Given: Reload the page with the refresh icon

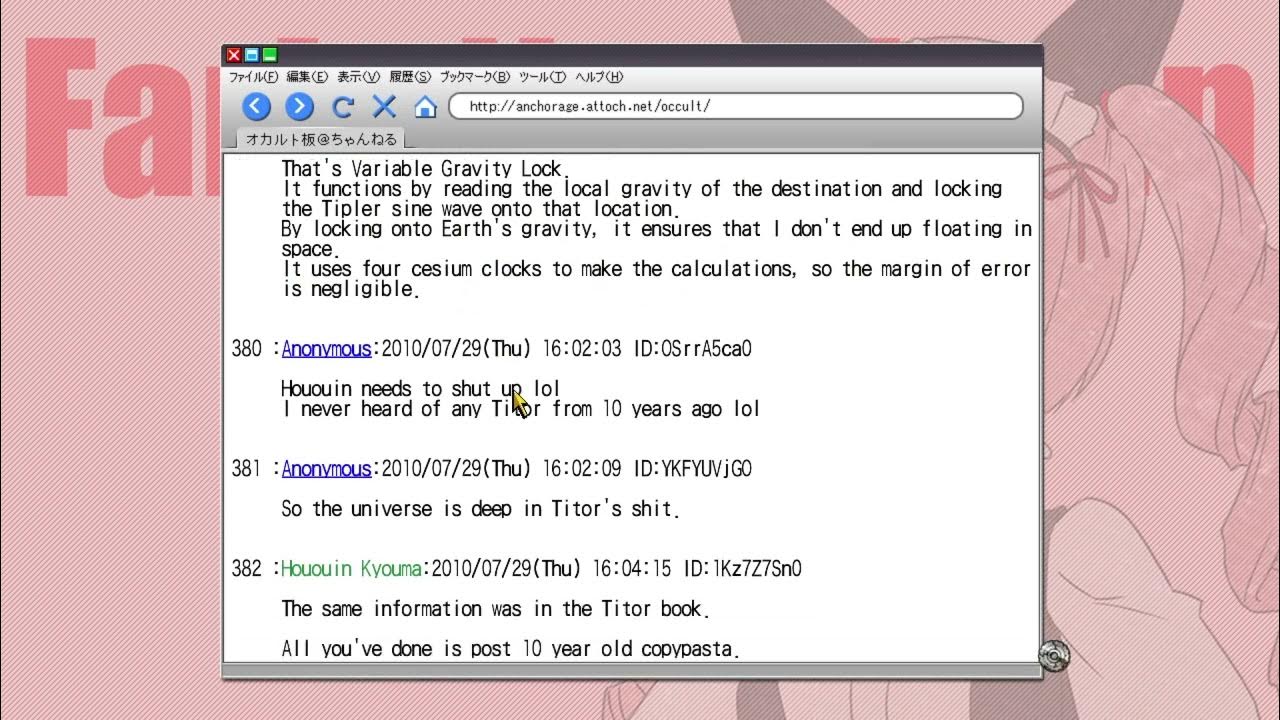Looking at the screenshot, I should [343, 107].
